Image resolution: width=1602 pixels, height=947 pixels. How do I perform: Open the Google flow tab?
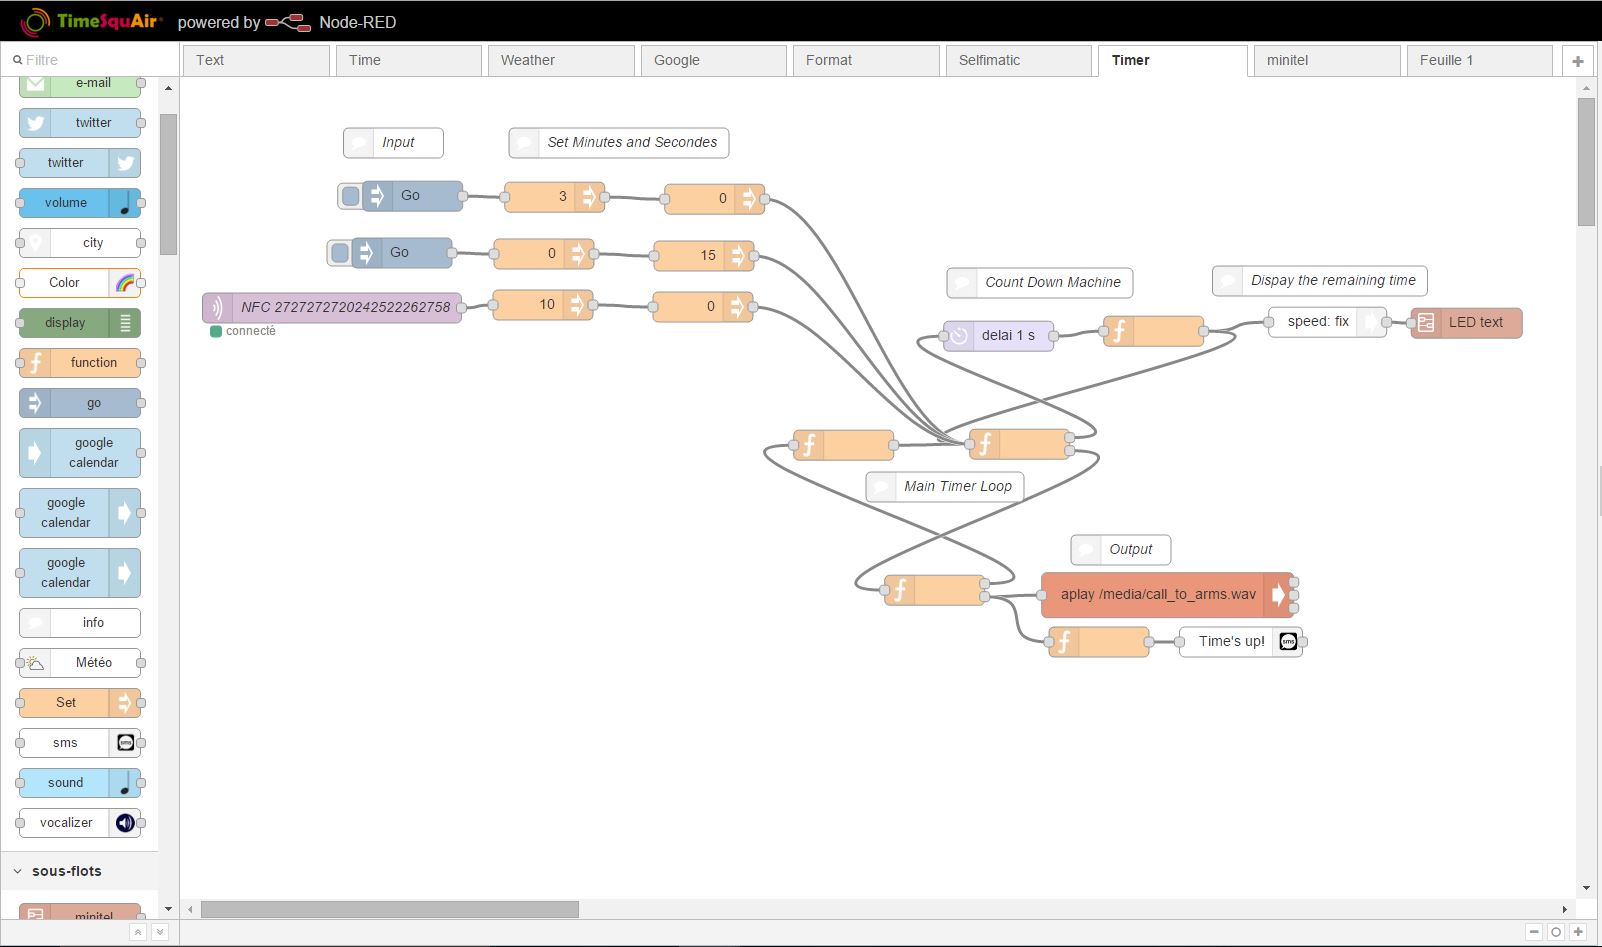(x=713, y=61)
